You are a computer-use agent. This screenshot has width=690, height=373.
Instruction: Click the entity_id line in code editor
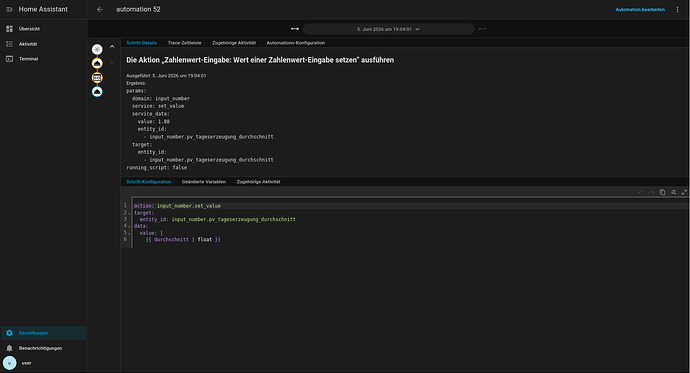pyautogui.click(x=217, y=219)
